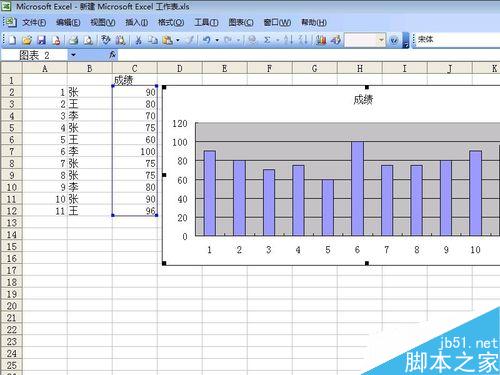Image resolution: width=500 pixels, height=375 pixels.
Task: Open the 图表(C) menu
Action: click(241, 23)
